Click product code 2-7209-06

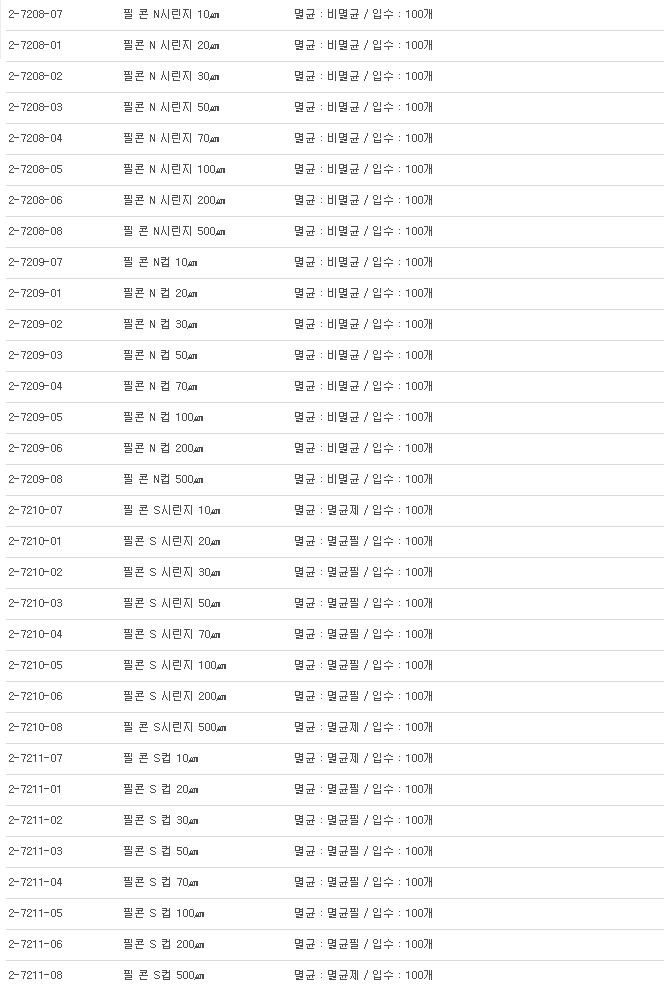[x=35, y=449]
